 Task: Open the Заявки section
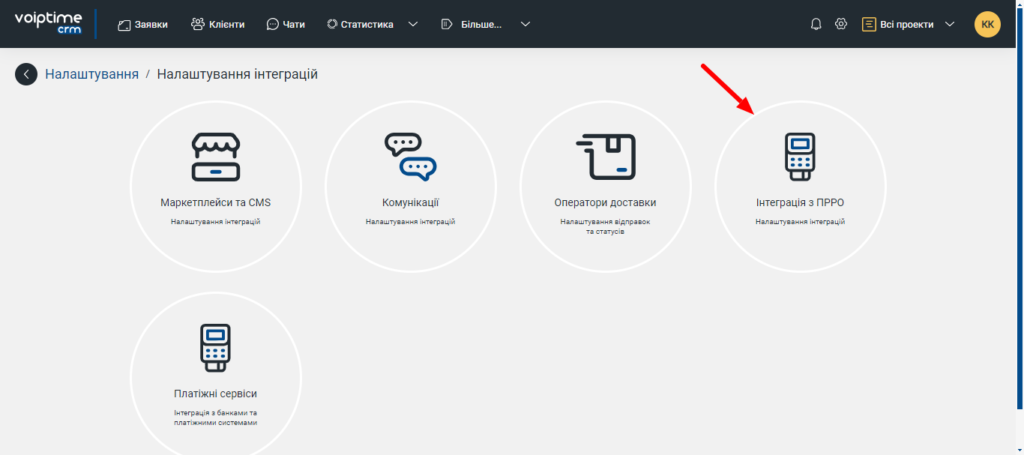tap(142, 24)
